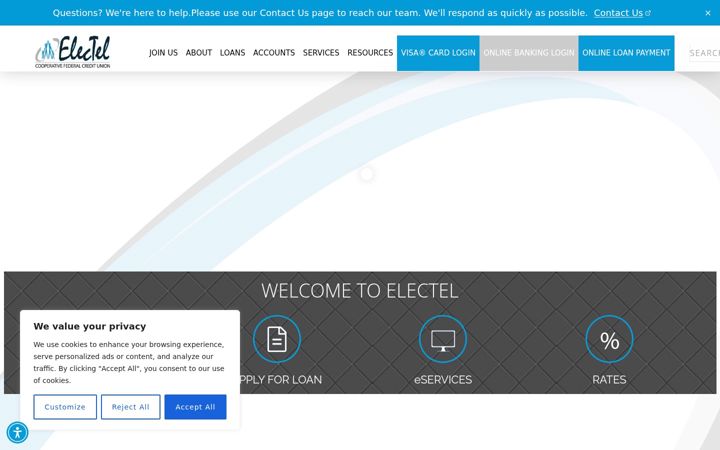Click Reject All cookies
Viewport: 720px width, 450px height.
click(130, 407)
